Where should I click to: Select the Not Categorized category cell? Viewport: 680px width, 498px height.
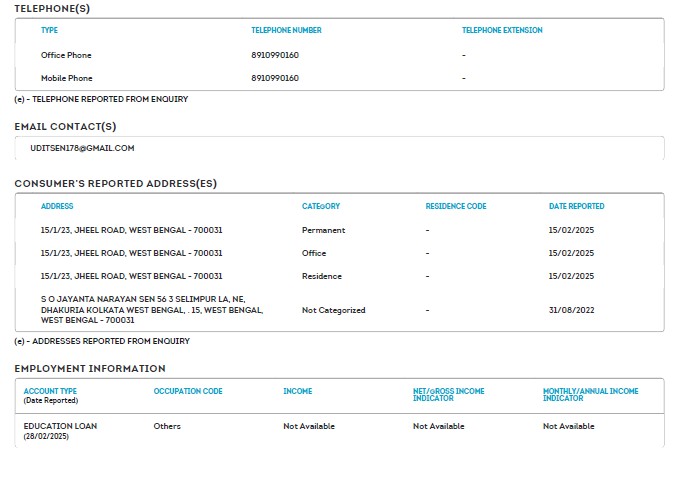334,310
